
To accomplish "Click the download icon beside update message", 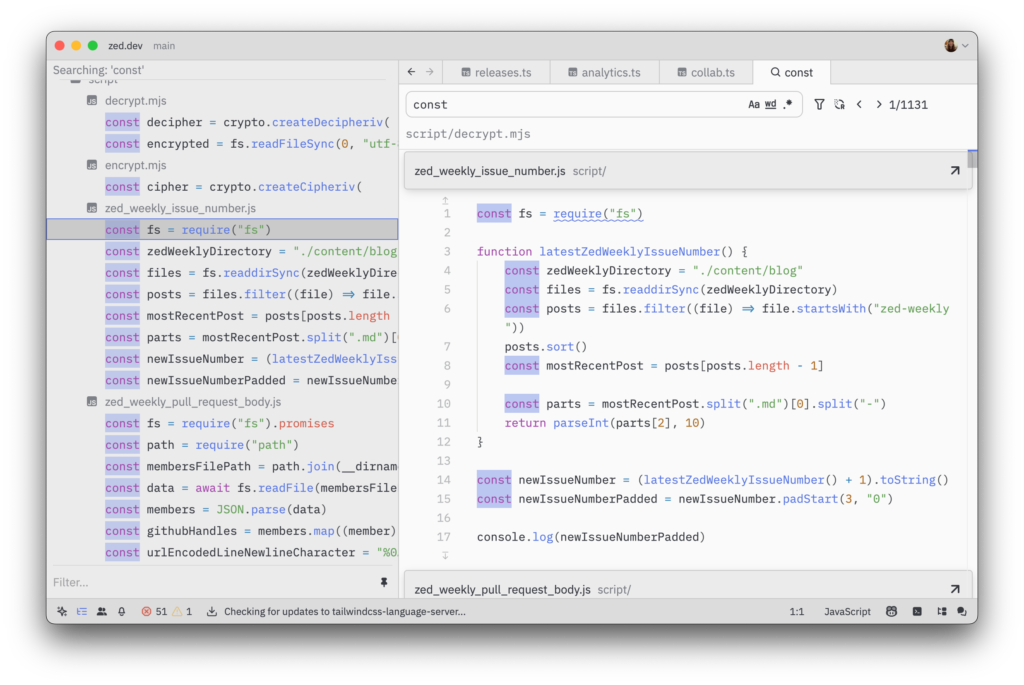I will [x=212, y=612].
